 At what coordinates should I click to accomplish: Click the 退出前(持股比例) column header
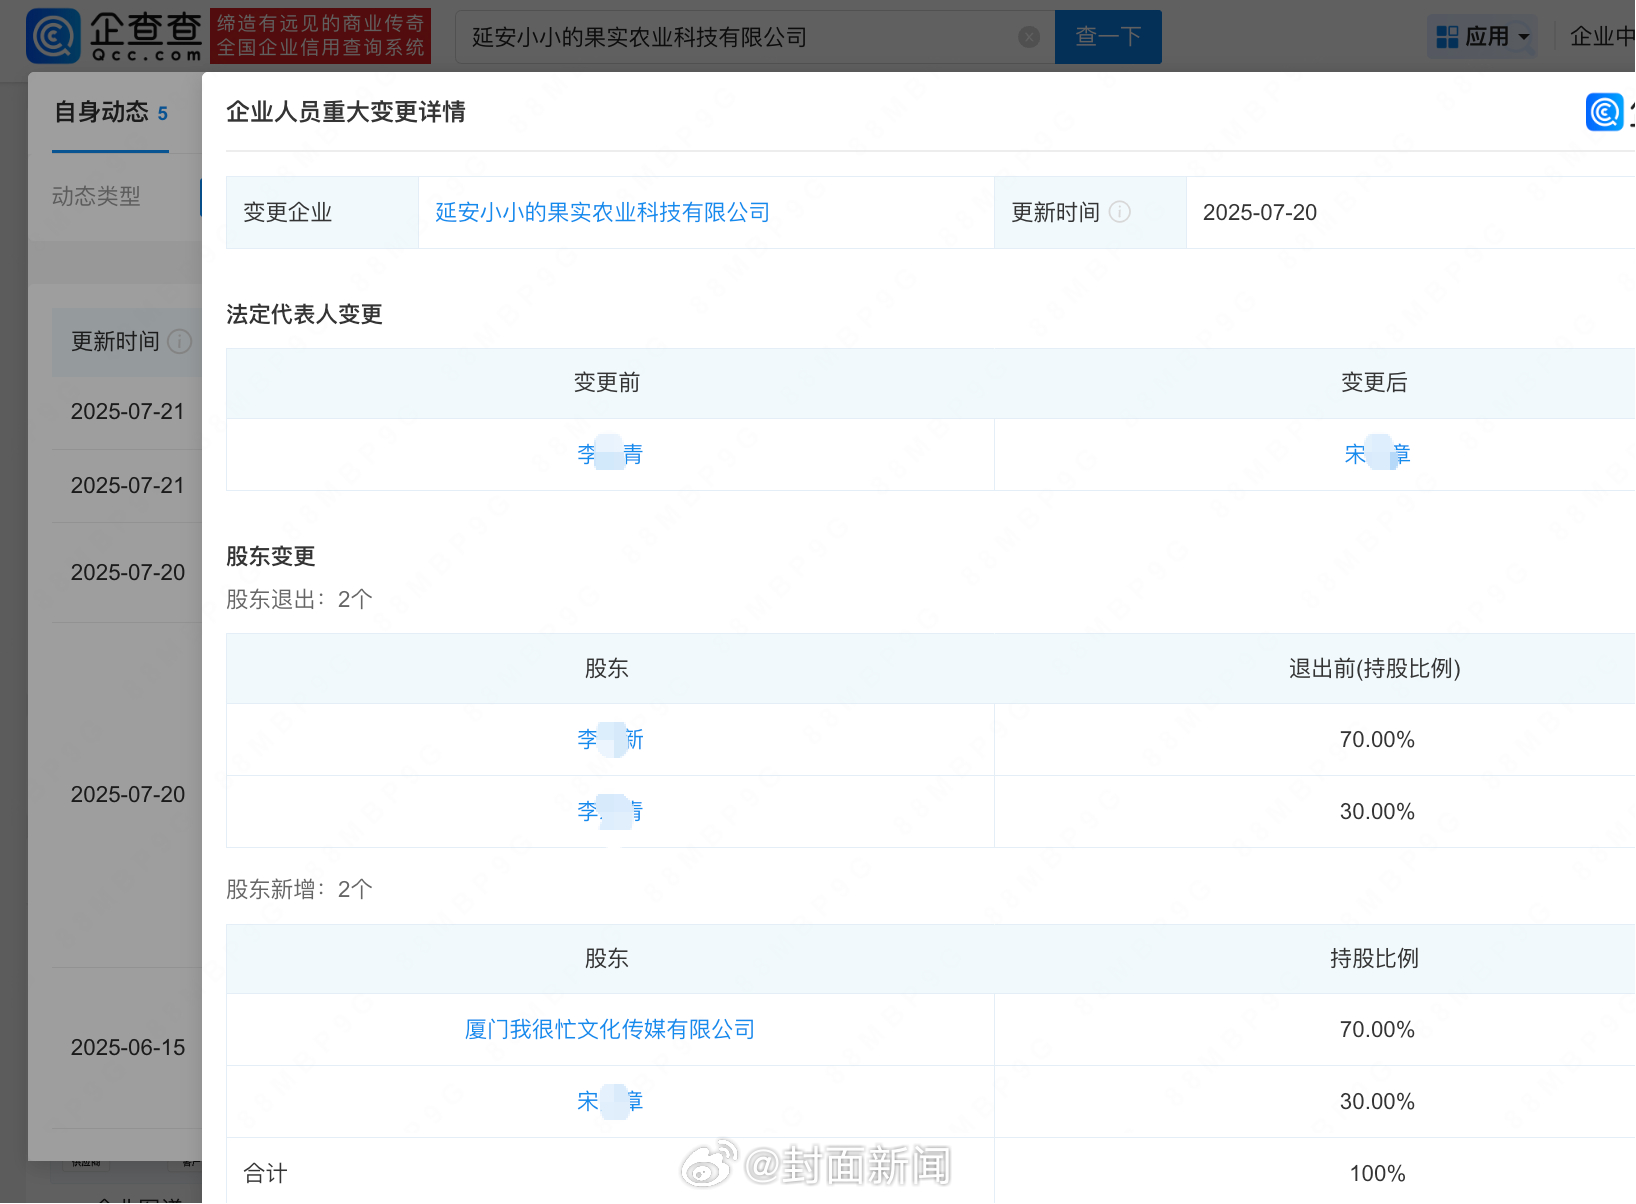tap(1375, 668)
